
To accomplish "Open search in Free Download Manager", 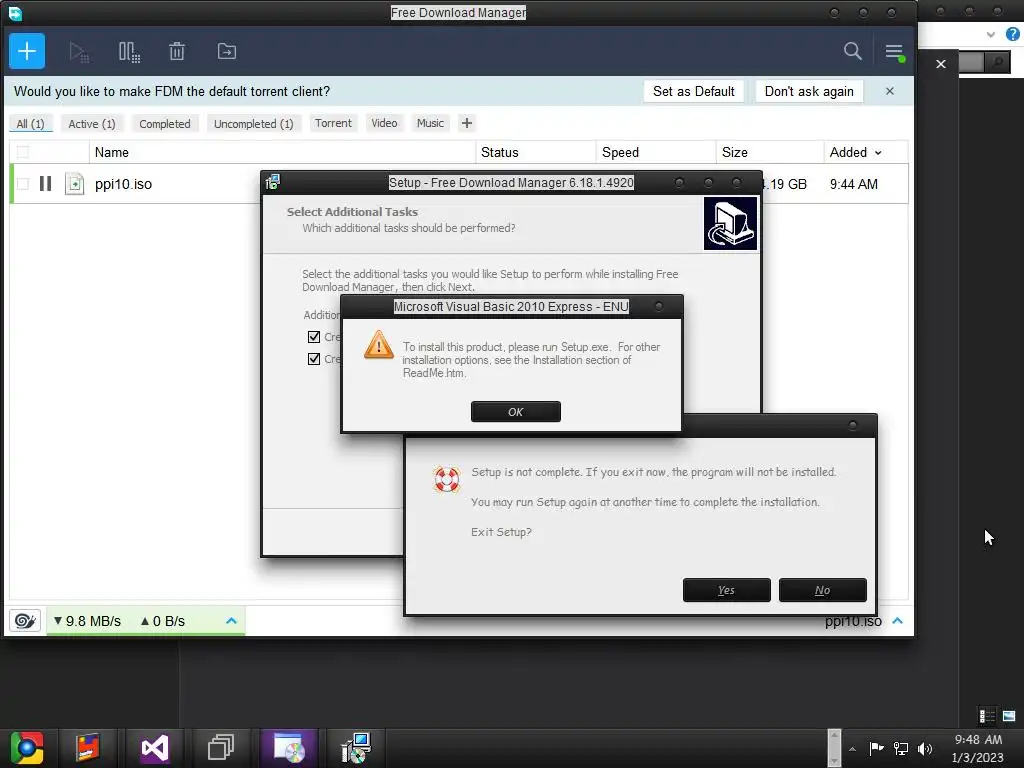I will (x=852, y=51).
